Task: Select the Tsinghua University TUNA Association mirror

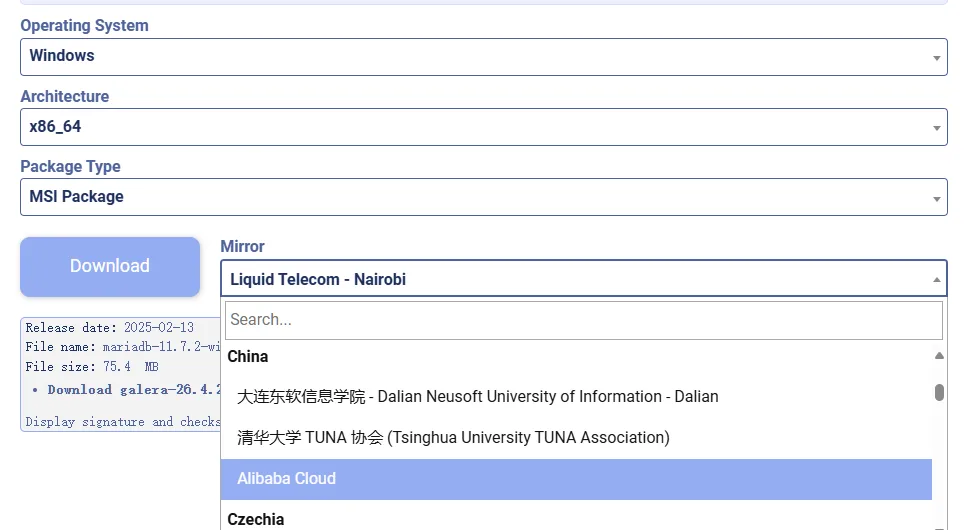Action: coord(576,438)
